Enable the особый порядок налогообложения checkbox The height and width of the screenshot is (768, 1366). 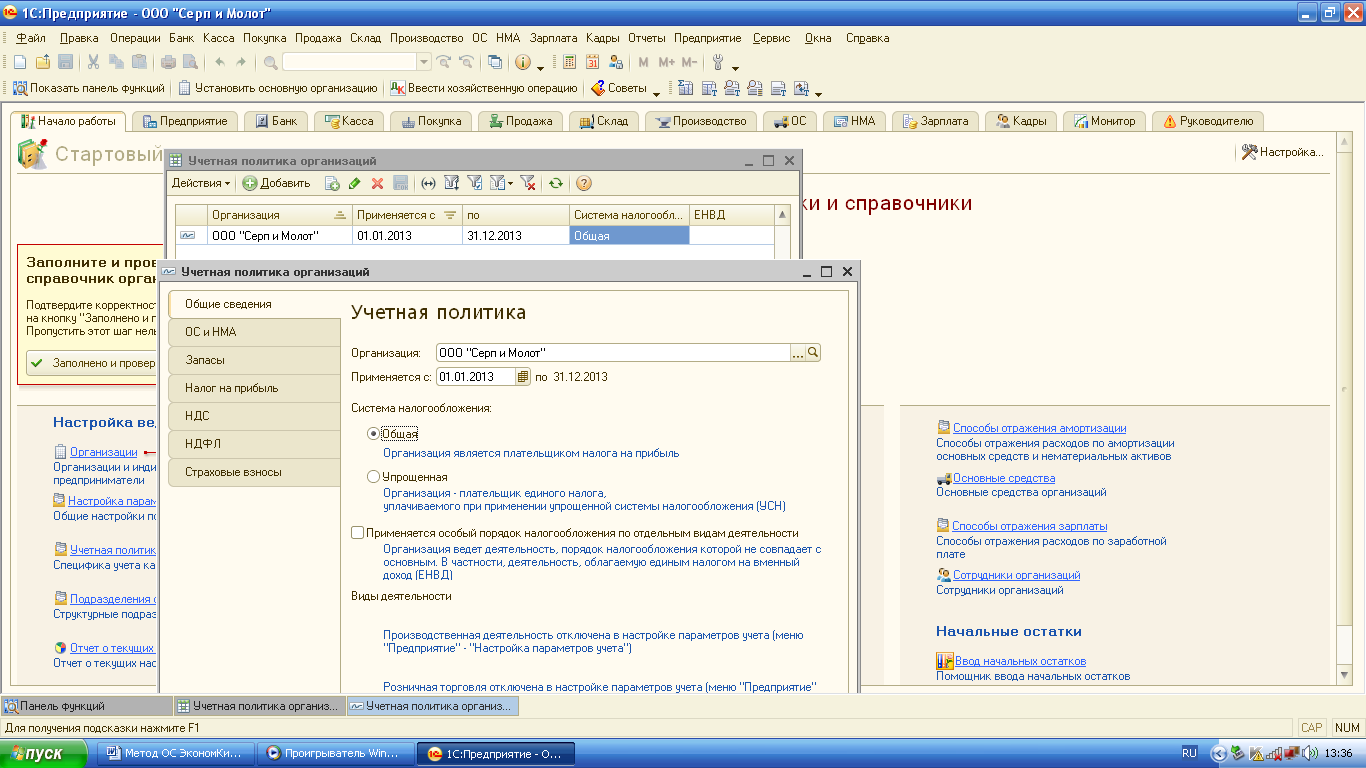tap(358, 533)
